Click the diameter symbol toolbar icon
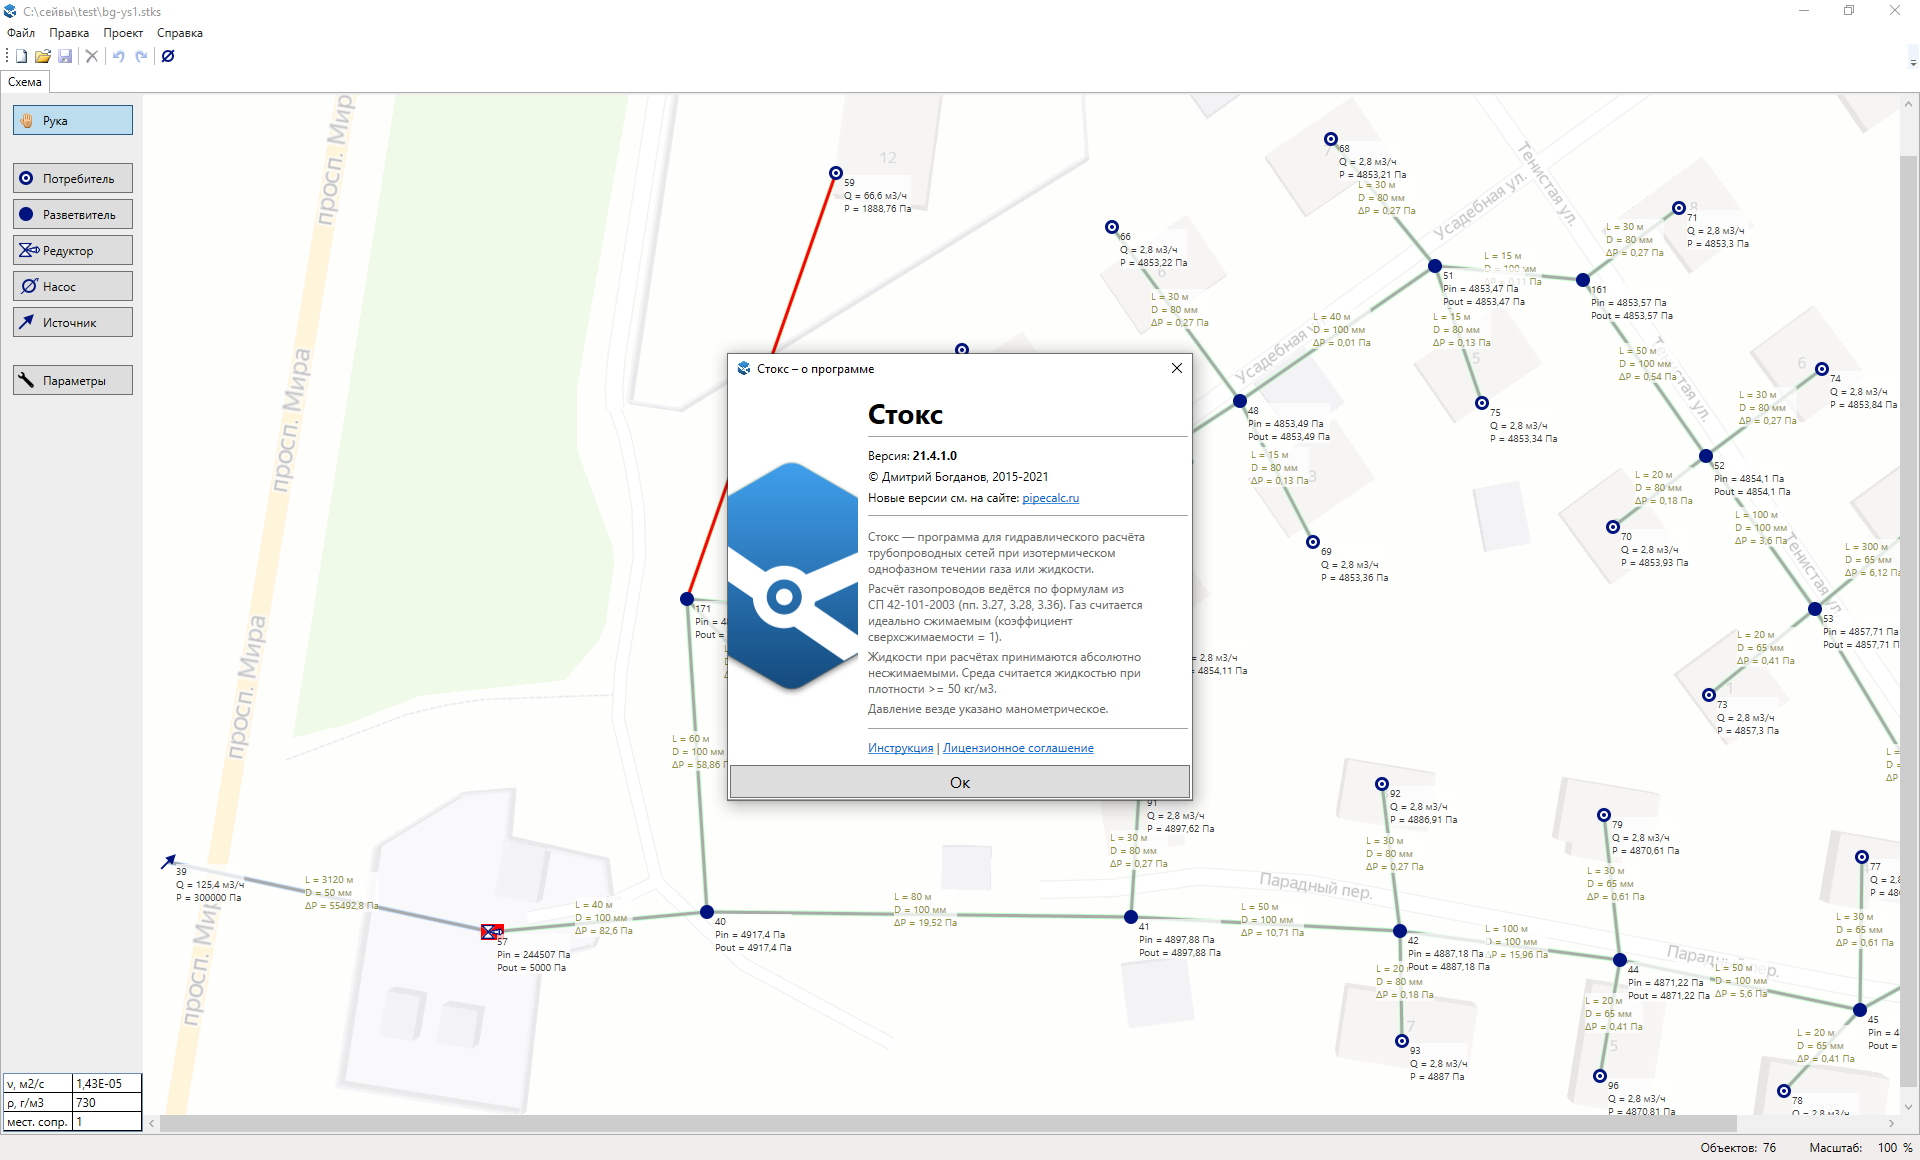 pyautogui.click(x=168, y=56)
